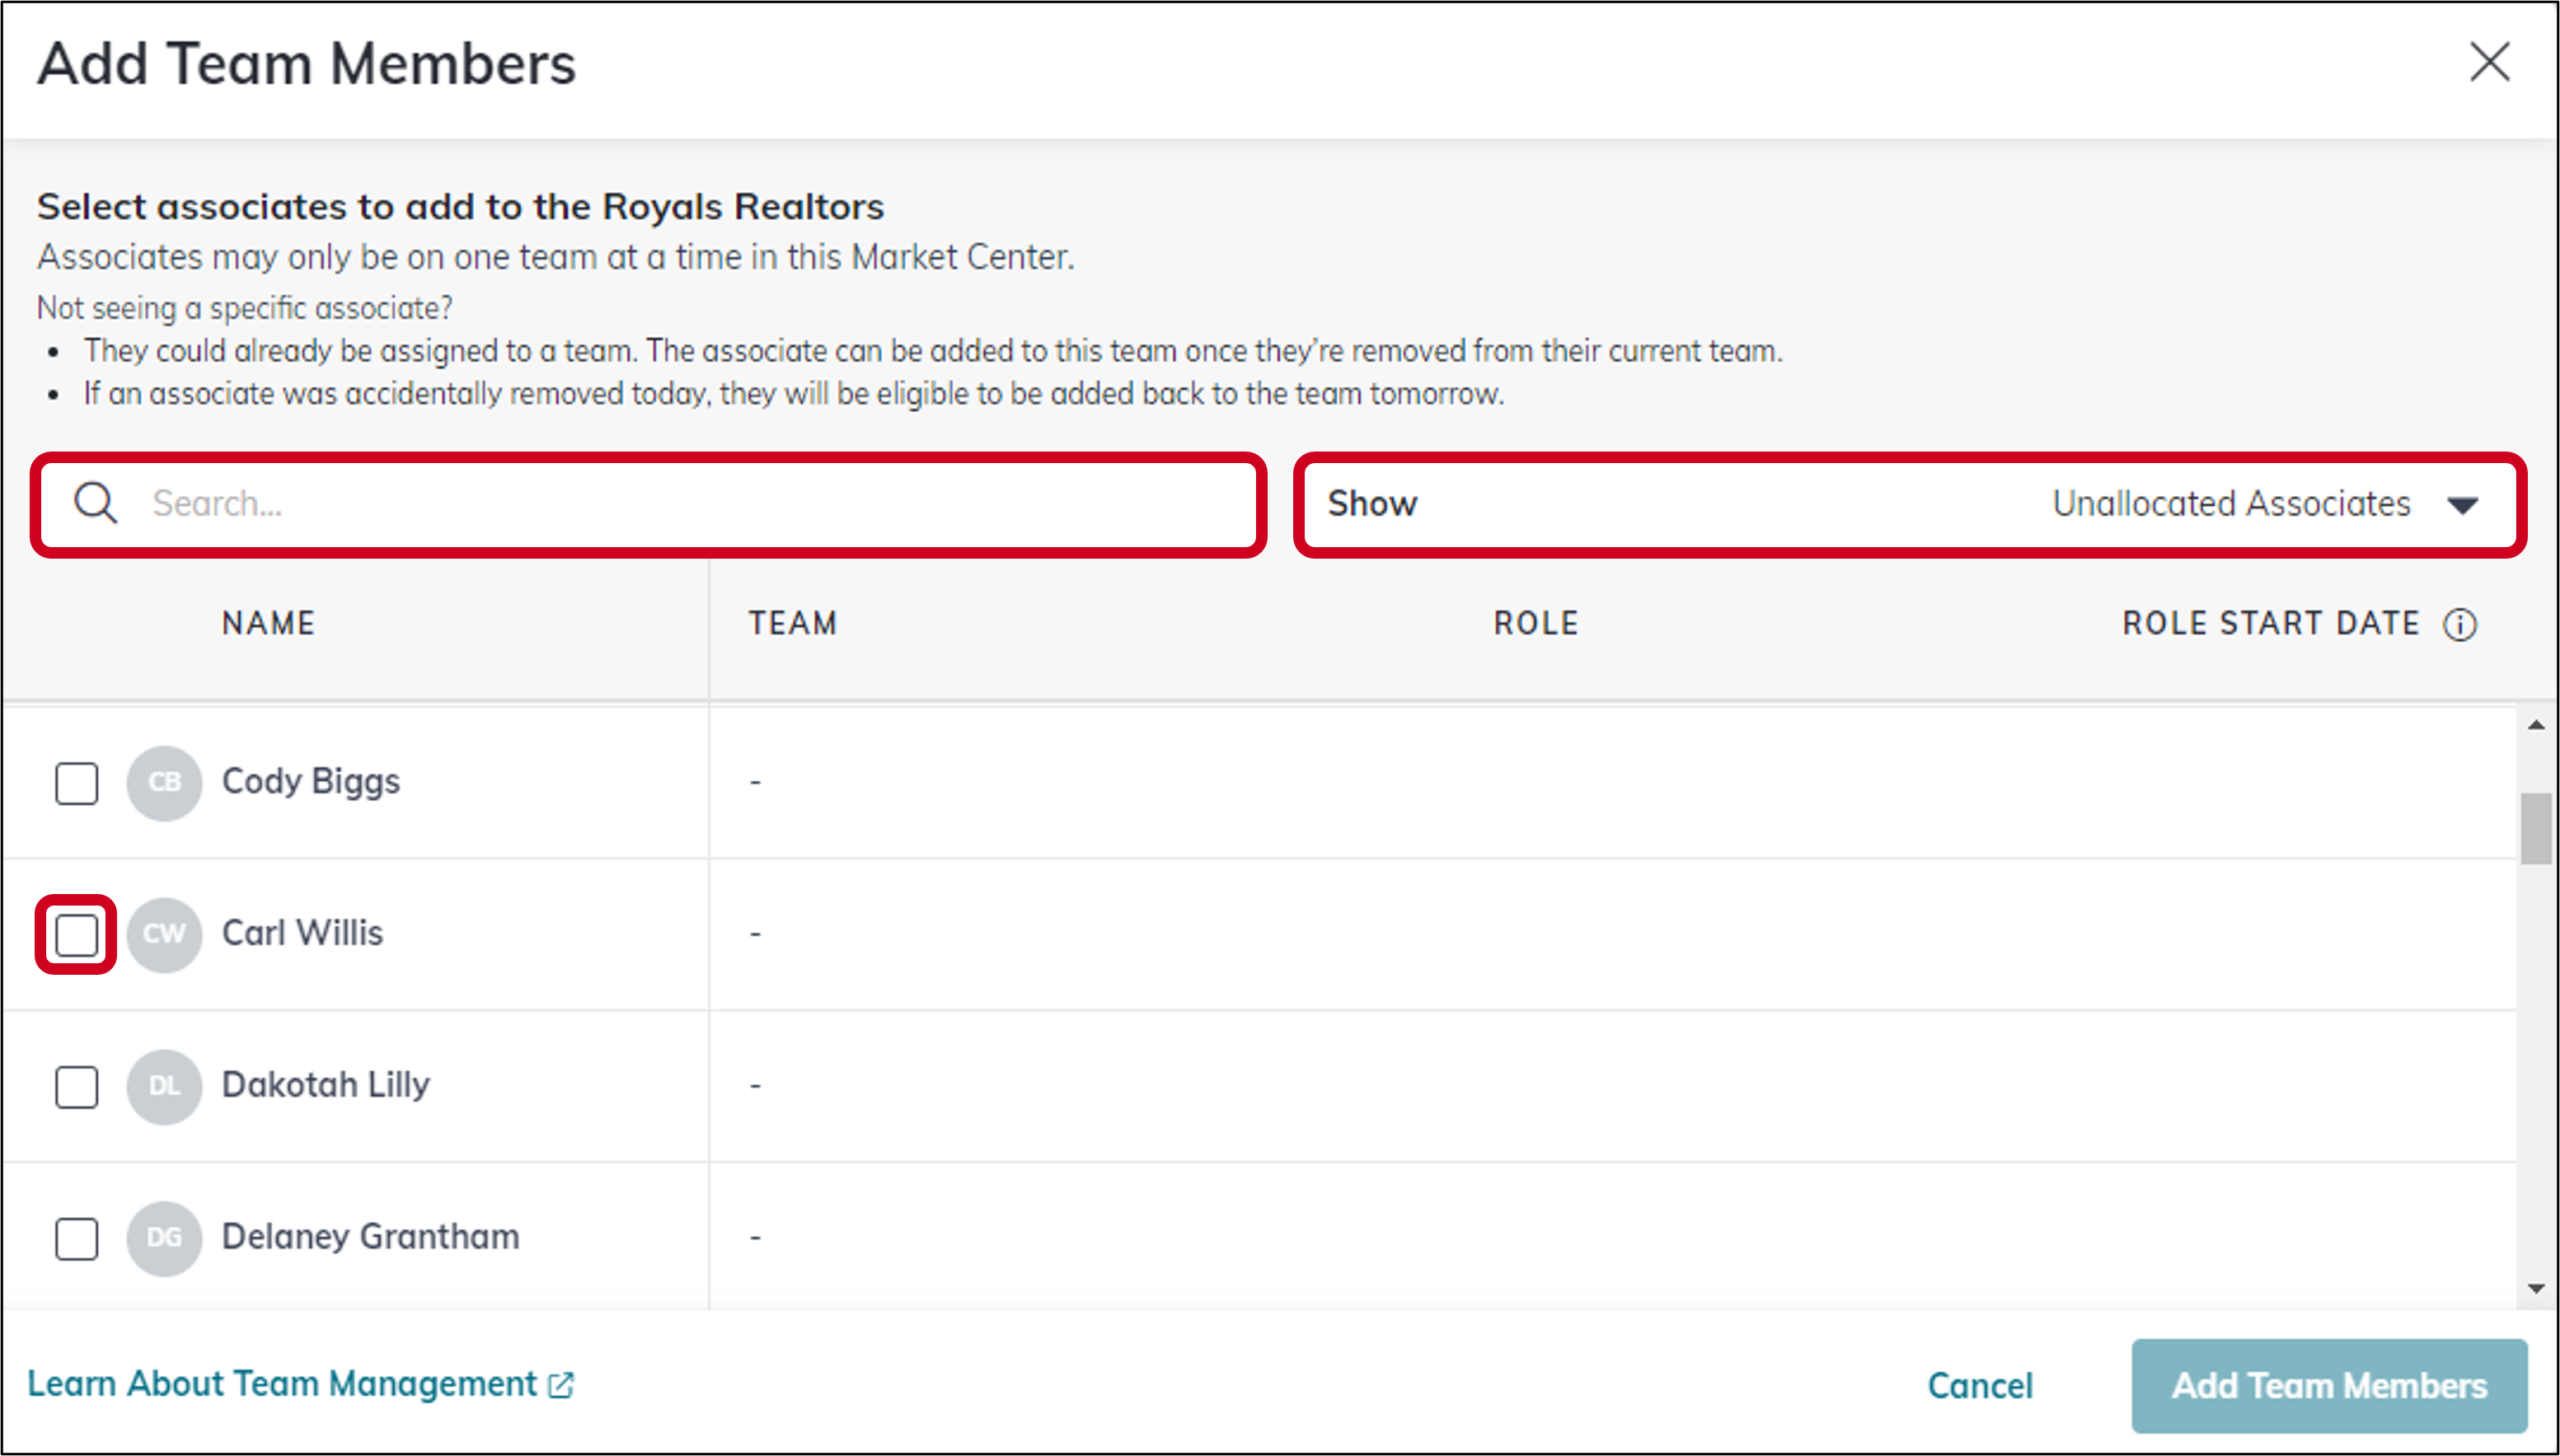
Task: Click the ROLE column header
Action: pyautogui.click(x=1535, y=622)
